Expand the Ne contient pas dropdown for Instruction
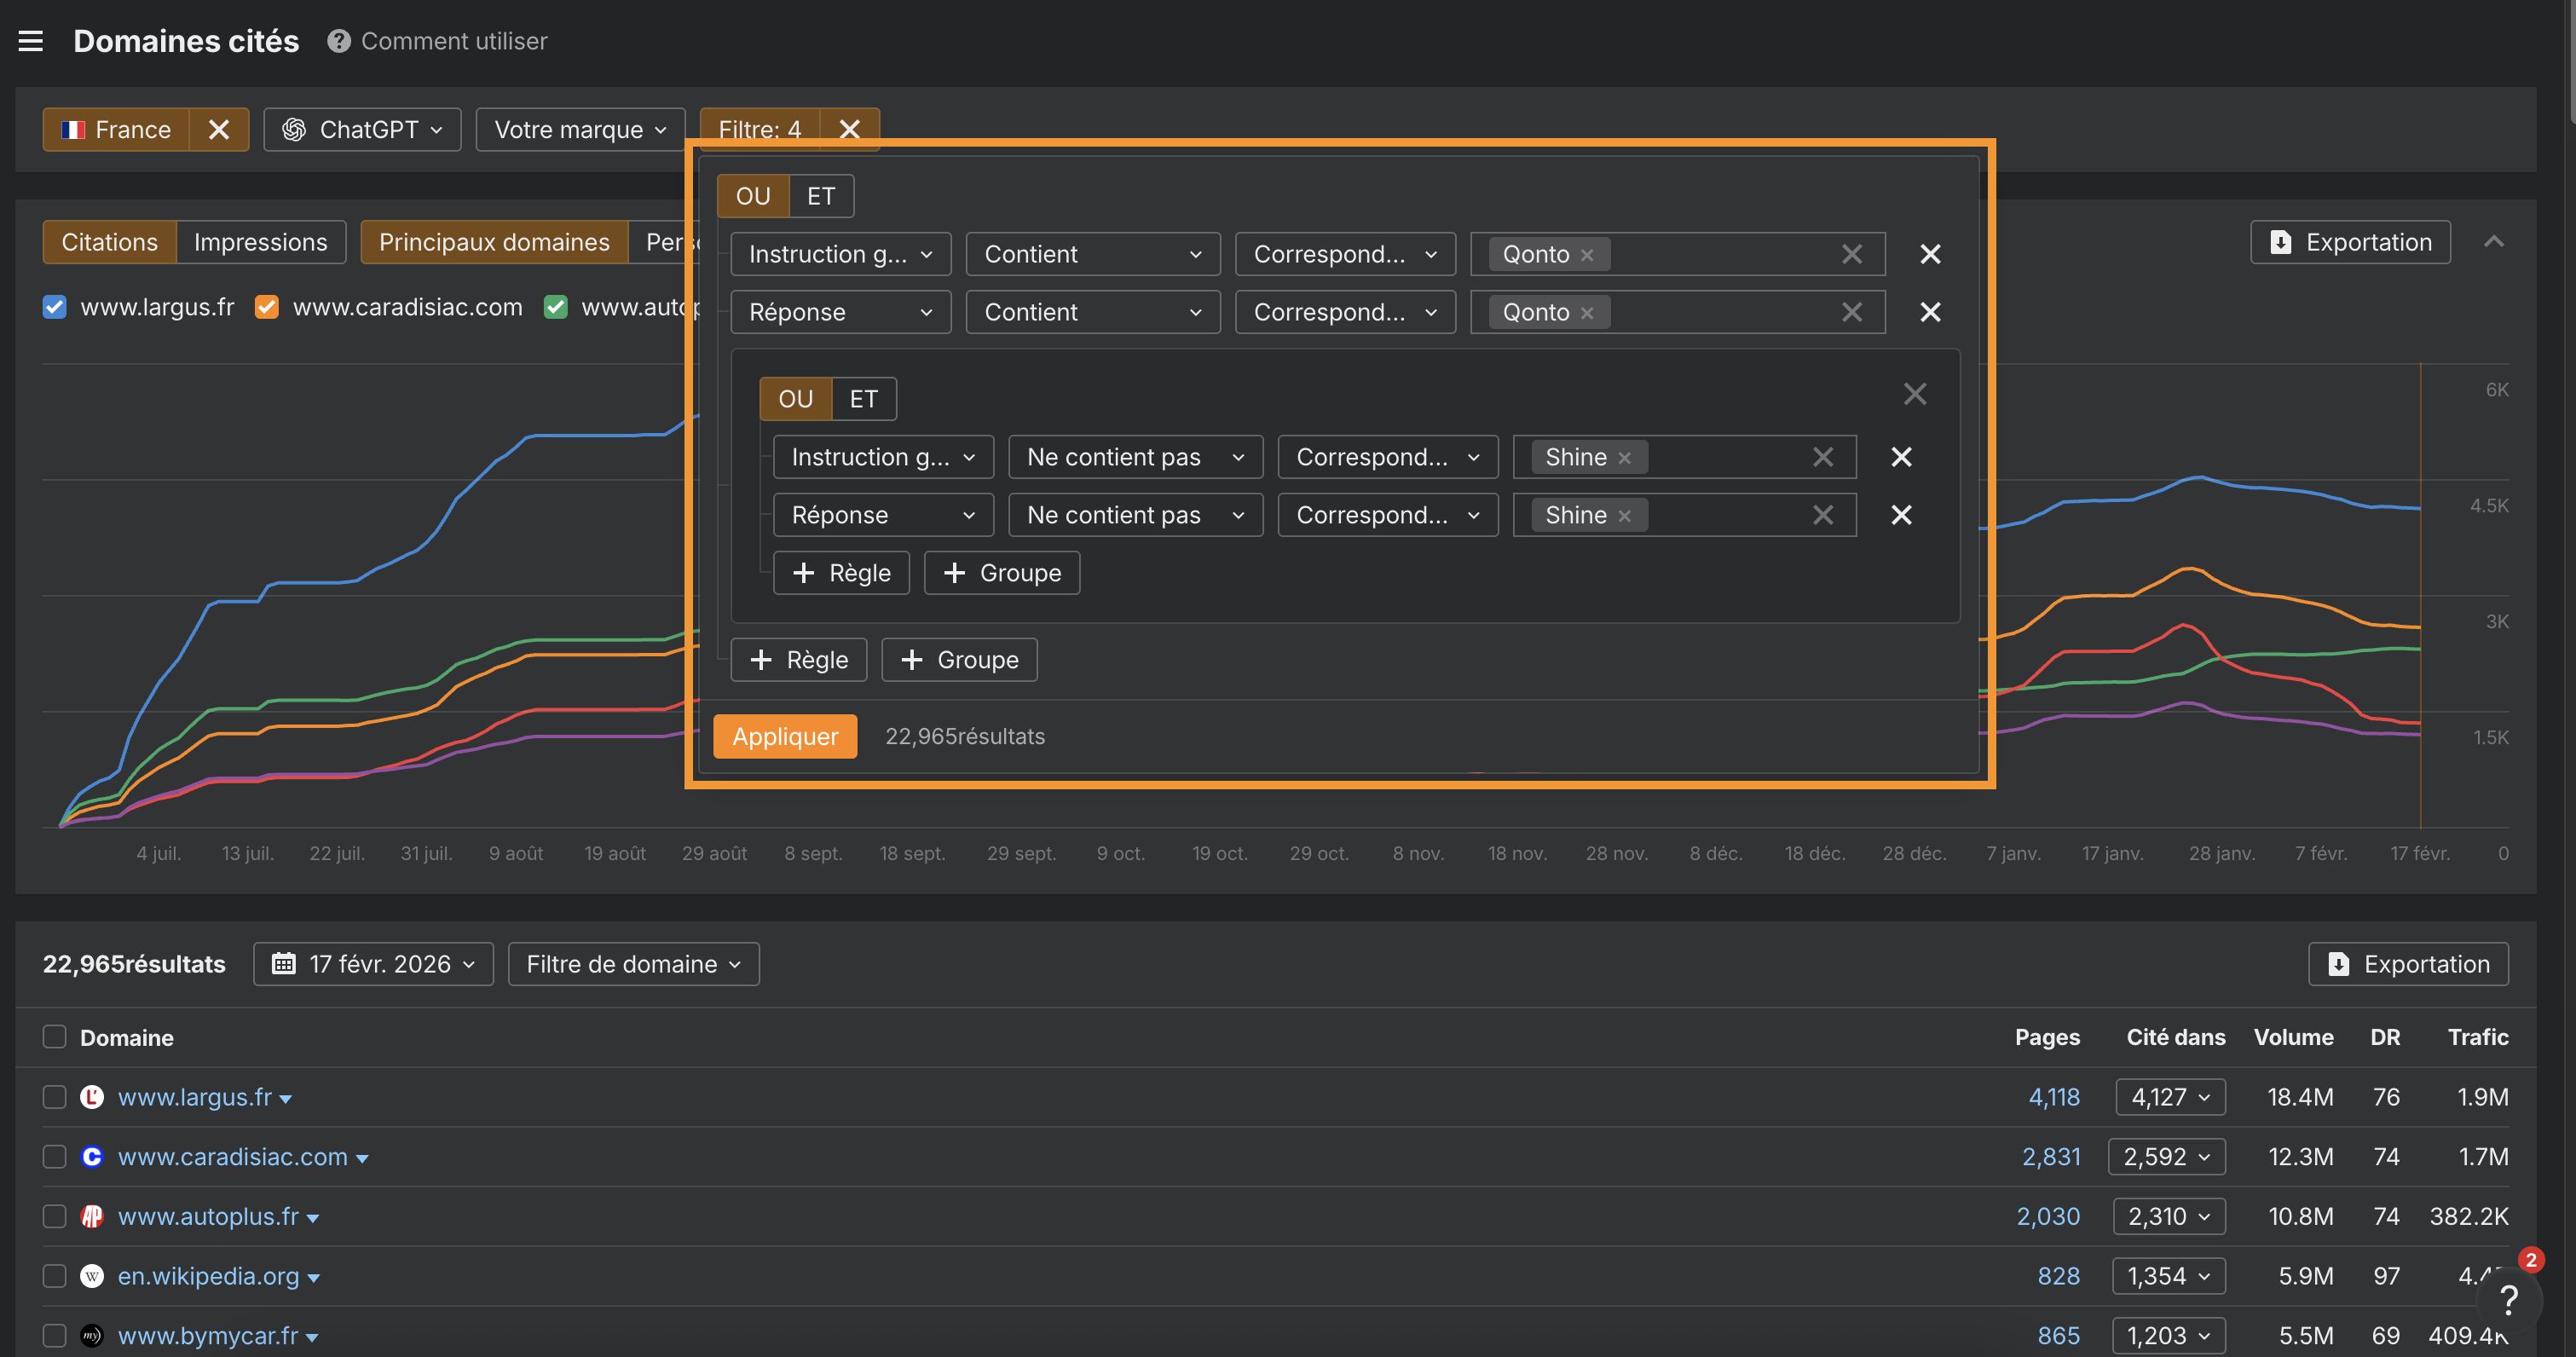Image resolution: width=2576 pixels, height=1357 pixels. tap(1135, 457)
